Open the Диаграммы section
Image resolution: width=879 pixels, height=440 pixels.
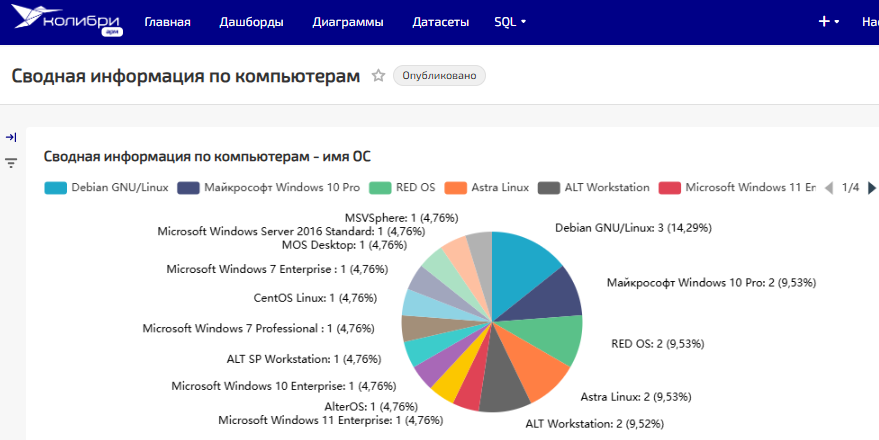[x=348, y=22]
